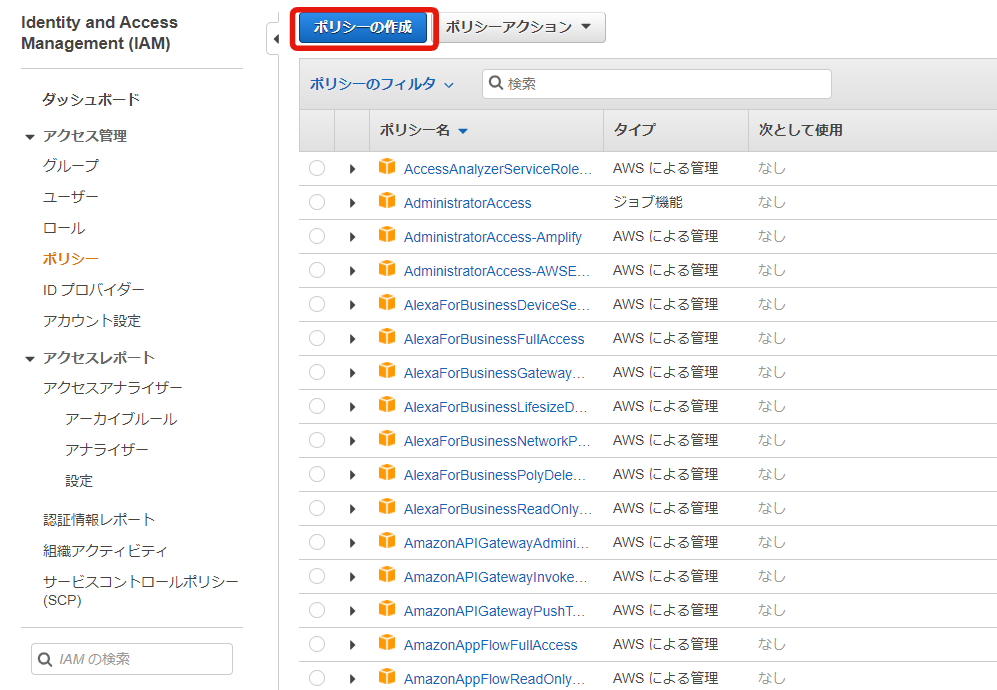Open アーカイブルール in sidebar
The image size is (997, 690).
pos(121,419)
